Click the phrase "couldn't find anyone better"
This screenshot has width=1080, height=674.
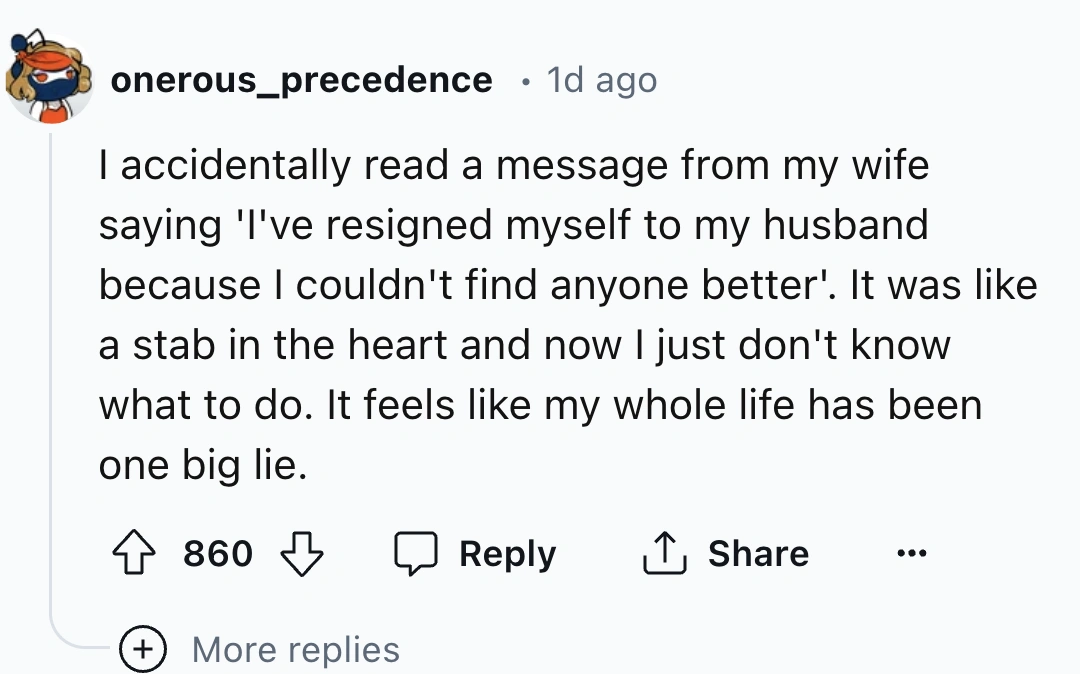(558, 285)
